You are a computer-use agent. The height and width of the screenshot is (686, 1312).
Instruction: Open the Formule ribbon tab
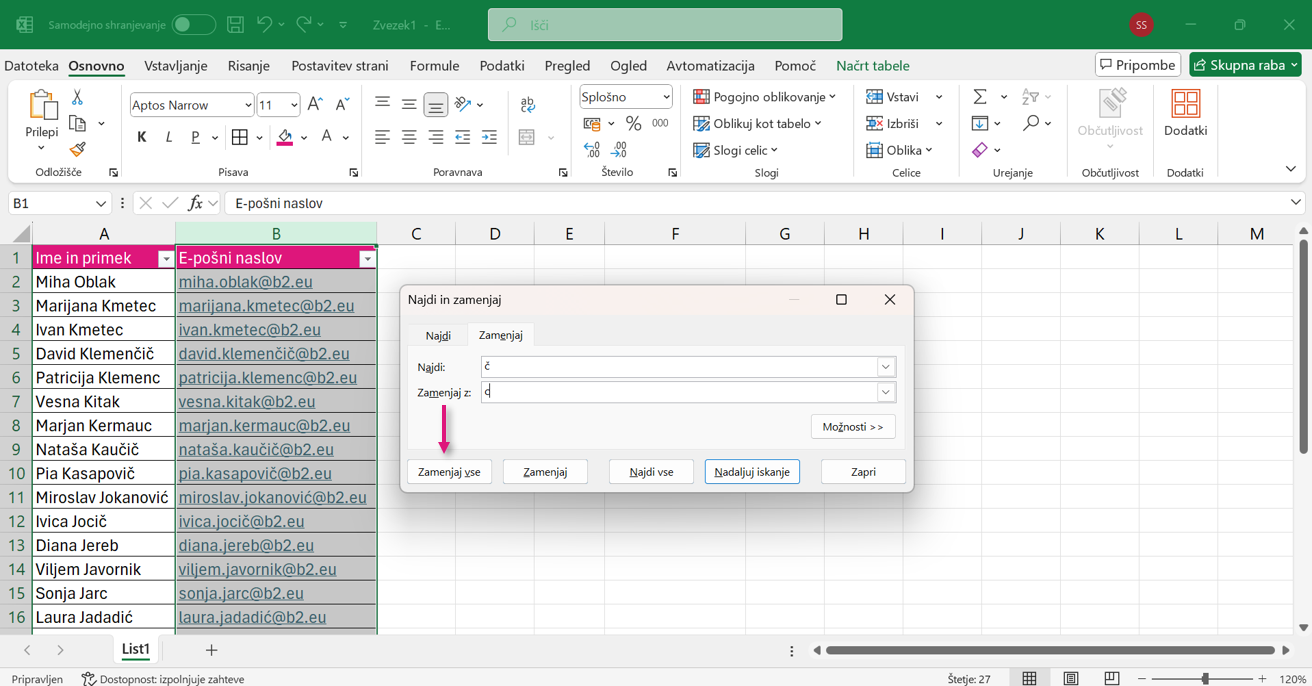tap(434, 66)
